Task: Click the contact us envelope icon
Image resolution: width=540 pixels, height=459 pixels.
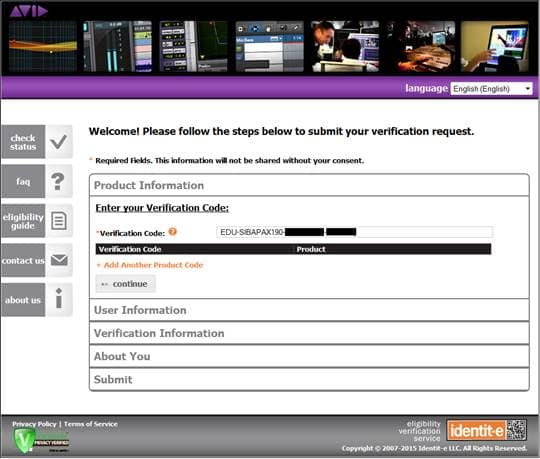Action: pos(59,260)
